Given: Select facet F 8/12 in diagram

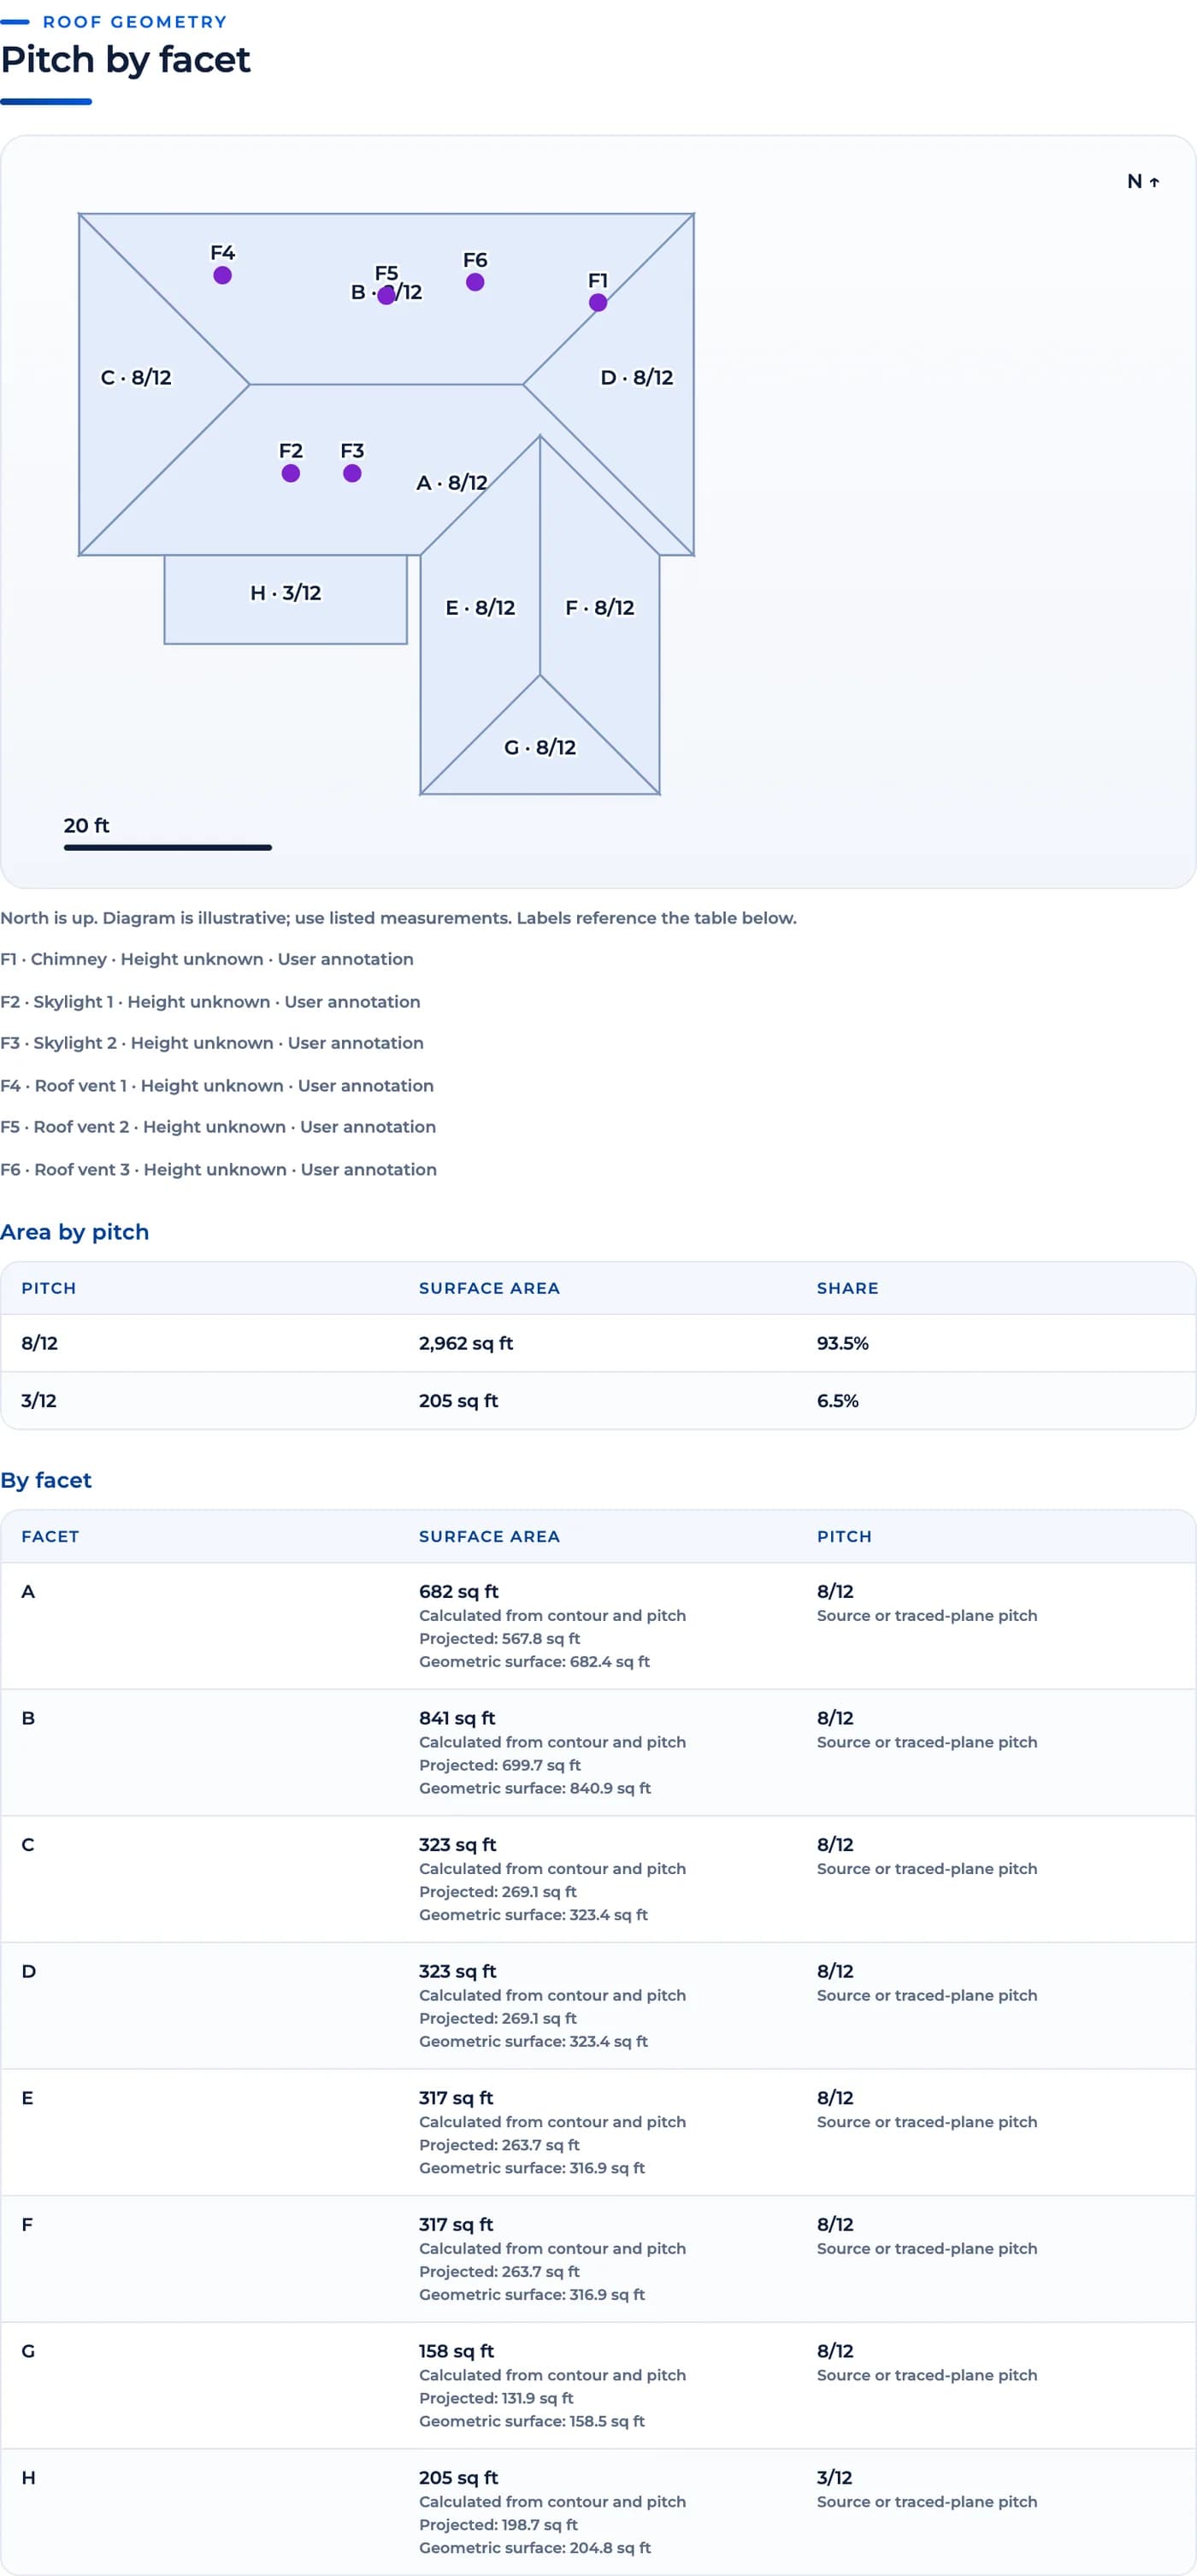Looking at the screenshot, I should pyautogui.click(x=600, y=607).
